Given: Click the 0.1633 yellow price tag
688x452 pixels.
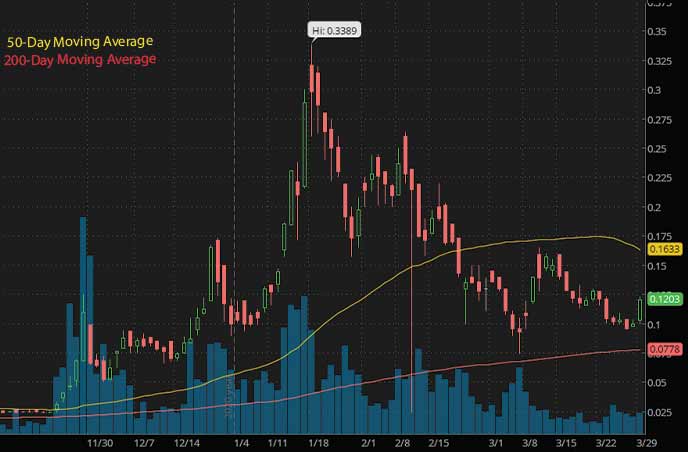Looking at the screenshot, I should (665, 249).
